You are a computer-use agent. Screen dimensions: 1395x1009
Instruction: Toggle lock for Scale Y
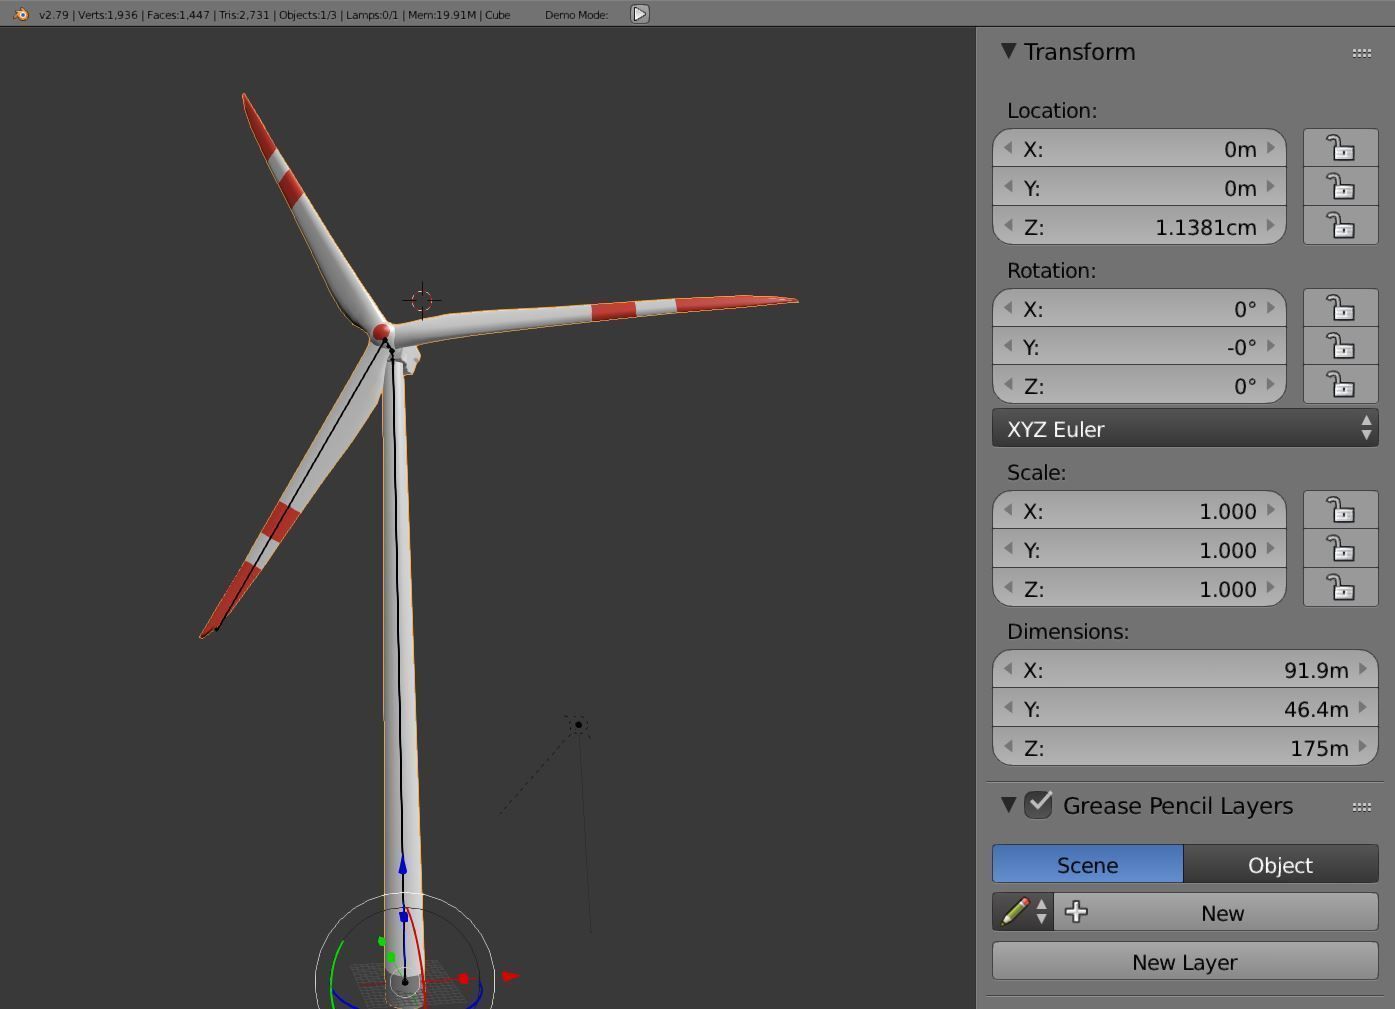point(1341,549)
